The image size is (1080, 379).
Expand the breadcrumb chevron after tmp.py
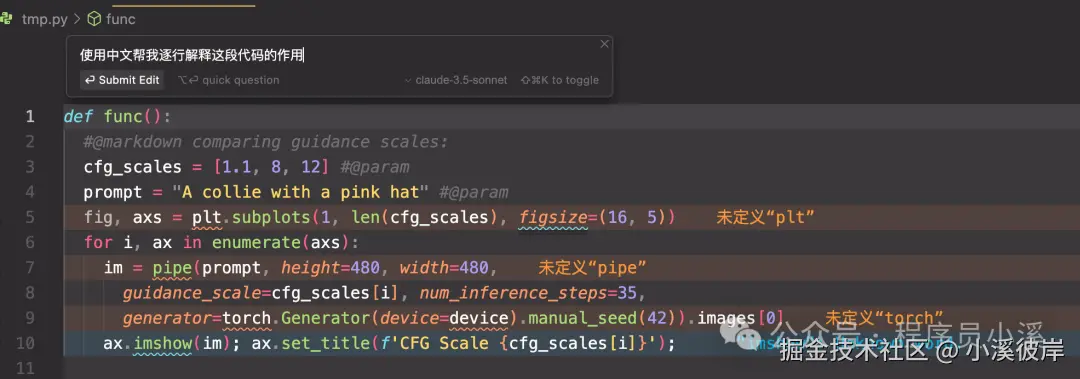click(76, 19)
